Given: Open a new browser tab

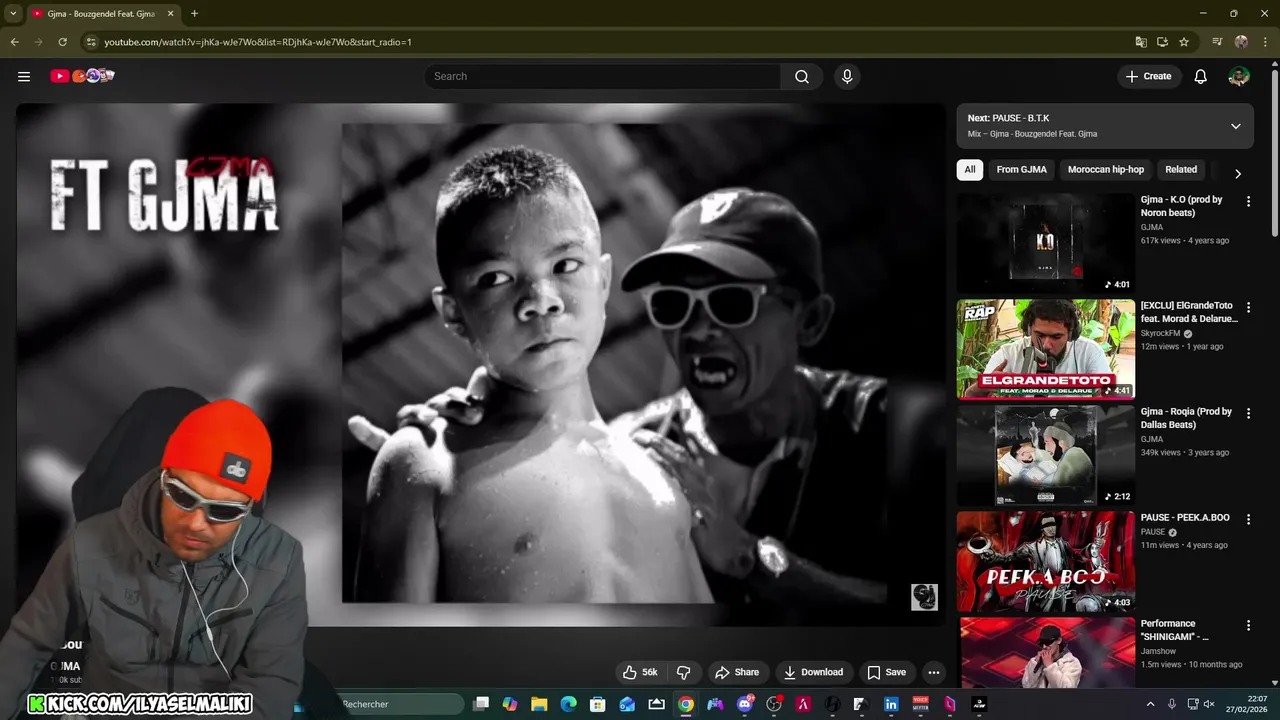Looking at the screenshot, I should [194, 13].
